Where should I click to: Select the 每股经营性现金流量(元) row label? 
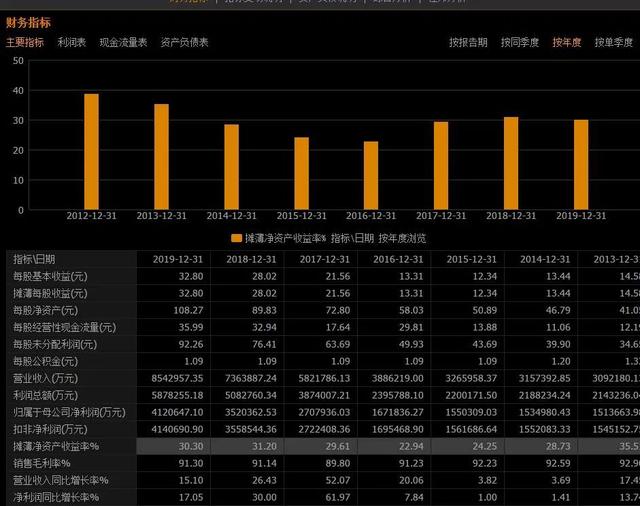click(64, 327)
